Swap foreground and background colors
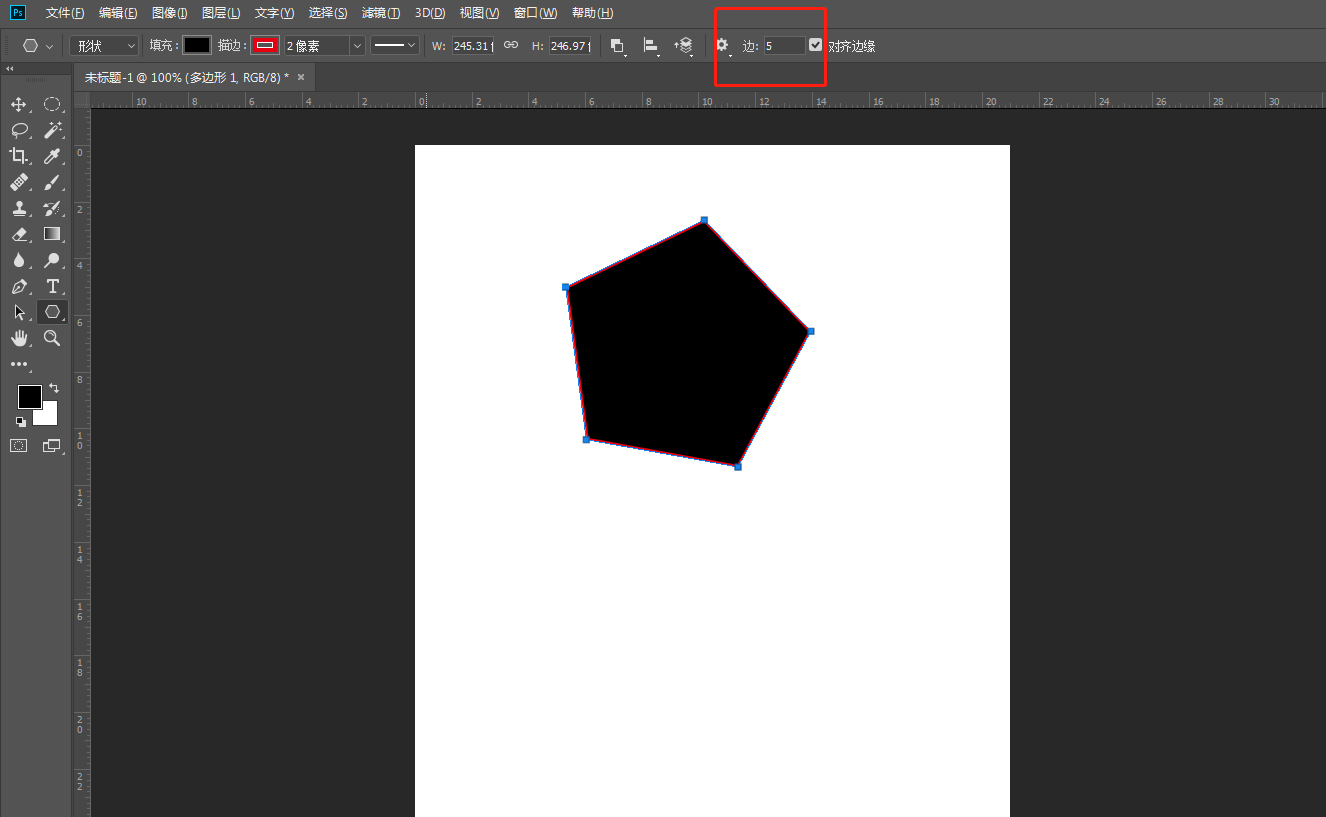 (54, 388)
